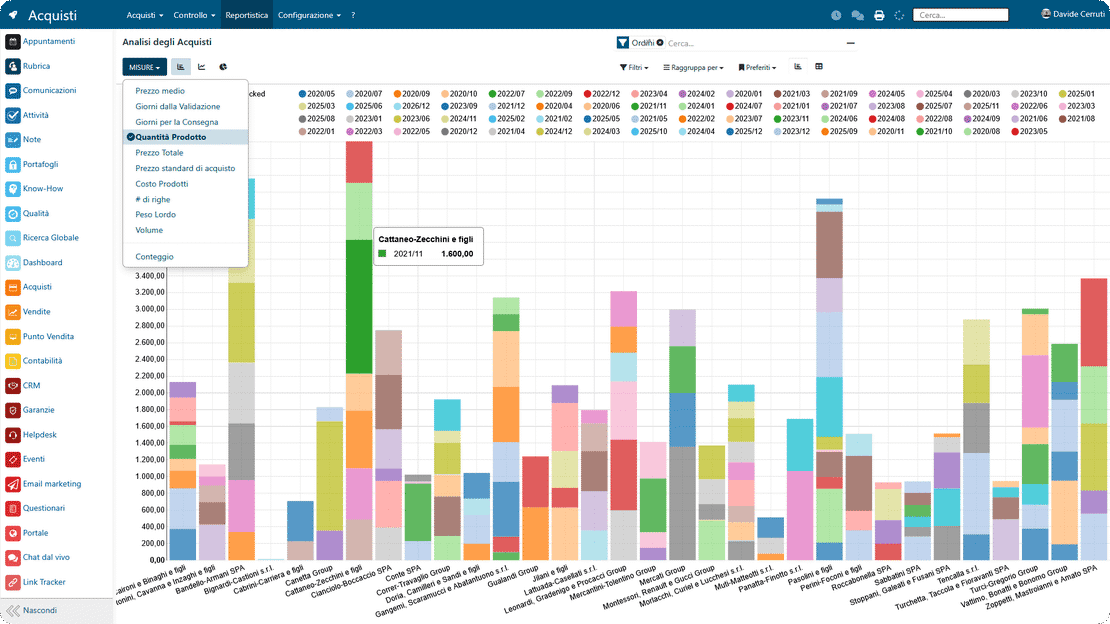This screenshot has height=624, width=1110.
Task: Expand the Filtri dropdown
Action: click(634, 67)
